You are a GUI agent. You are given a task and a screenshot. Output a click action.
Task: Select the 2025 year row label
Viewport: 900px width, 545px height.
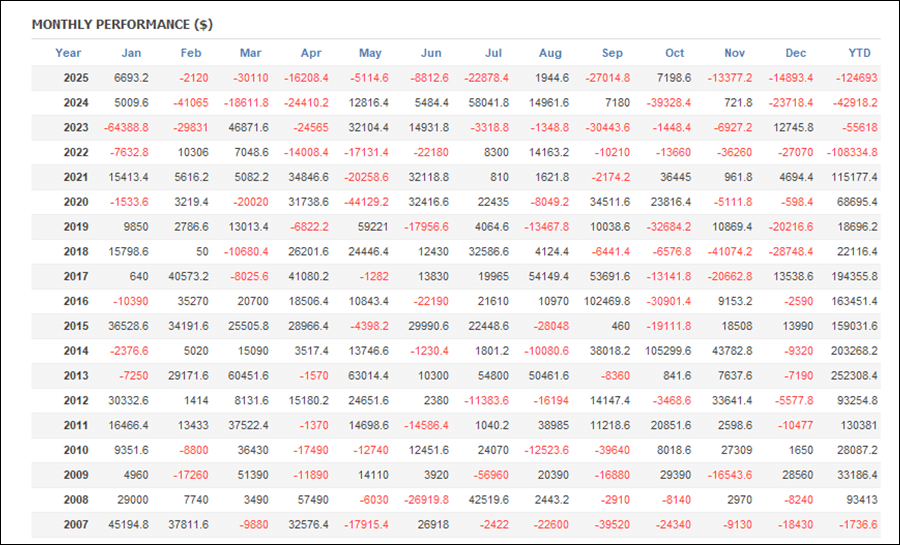pyautogui.click(x=75, y=78)
